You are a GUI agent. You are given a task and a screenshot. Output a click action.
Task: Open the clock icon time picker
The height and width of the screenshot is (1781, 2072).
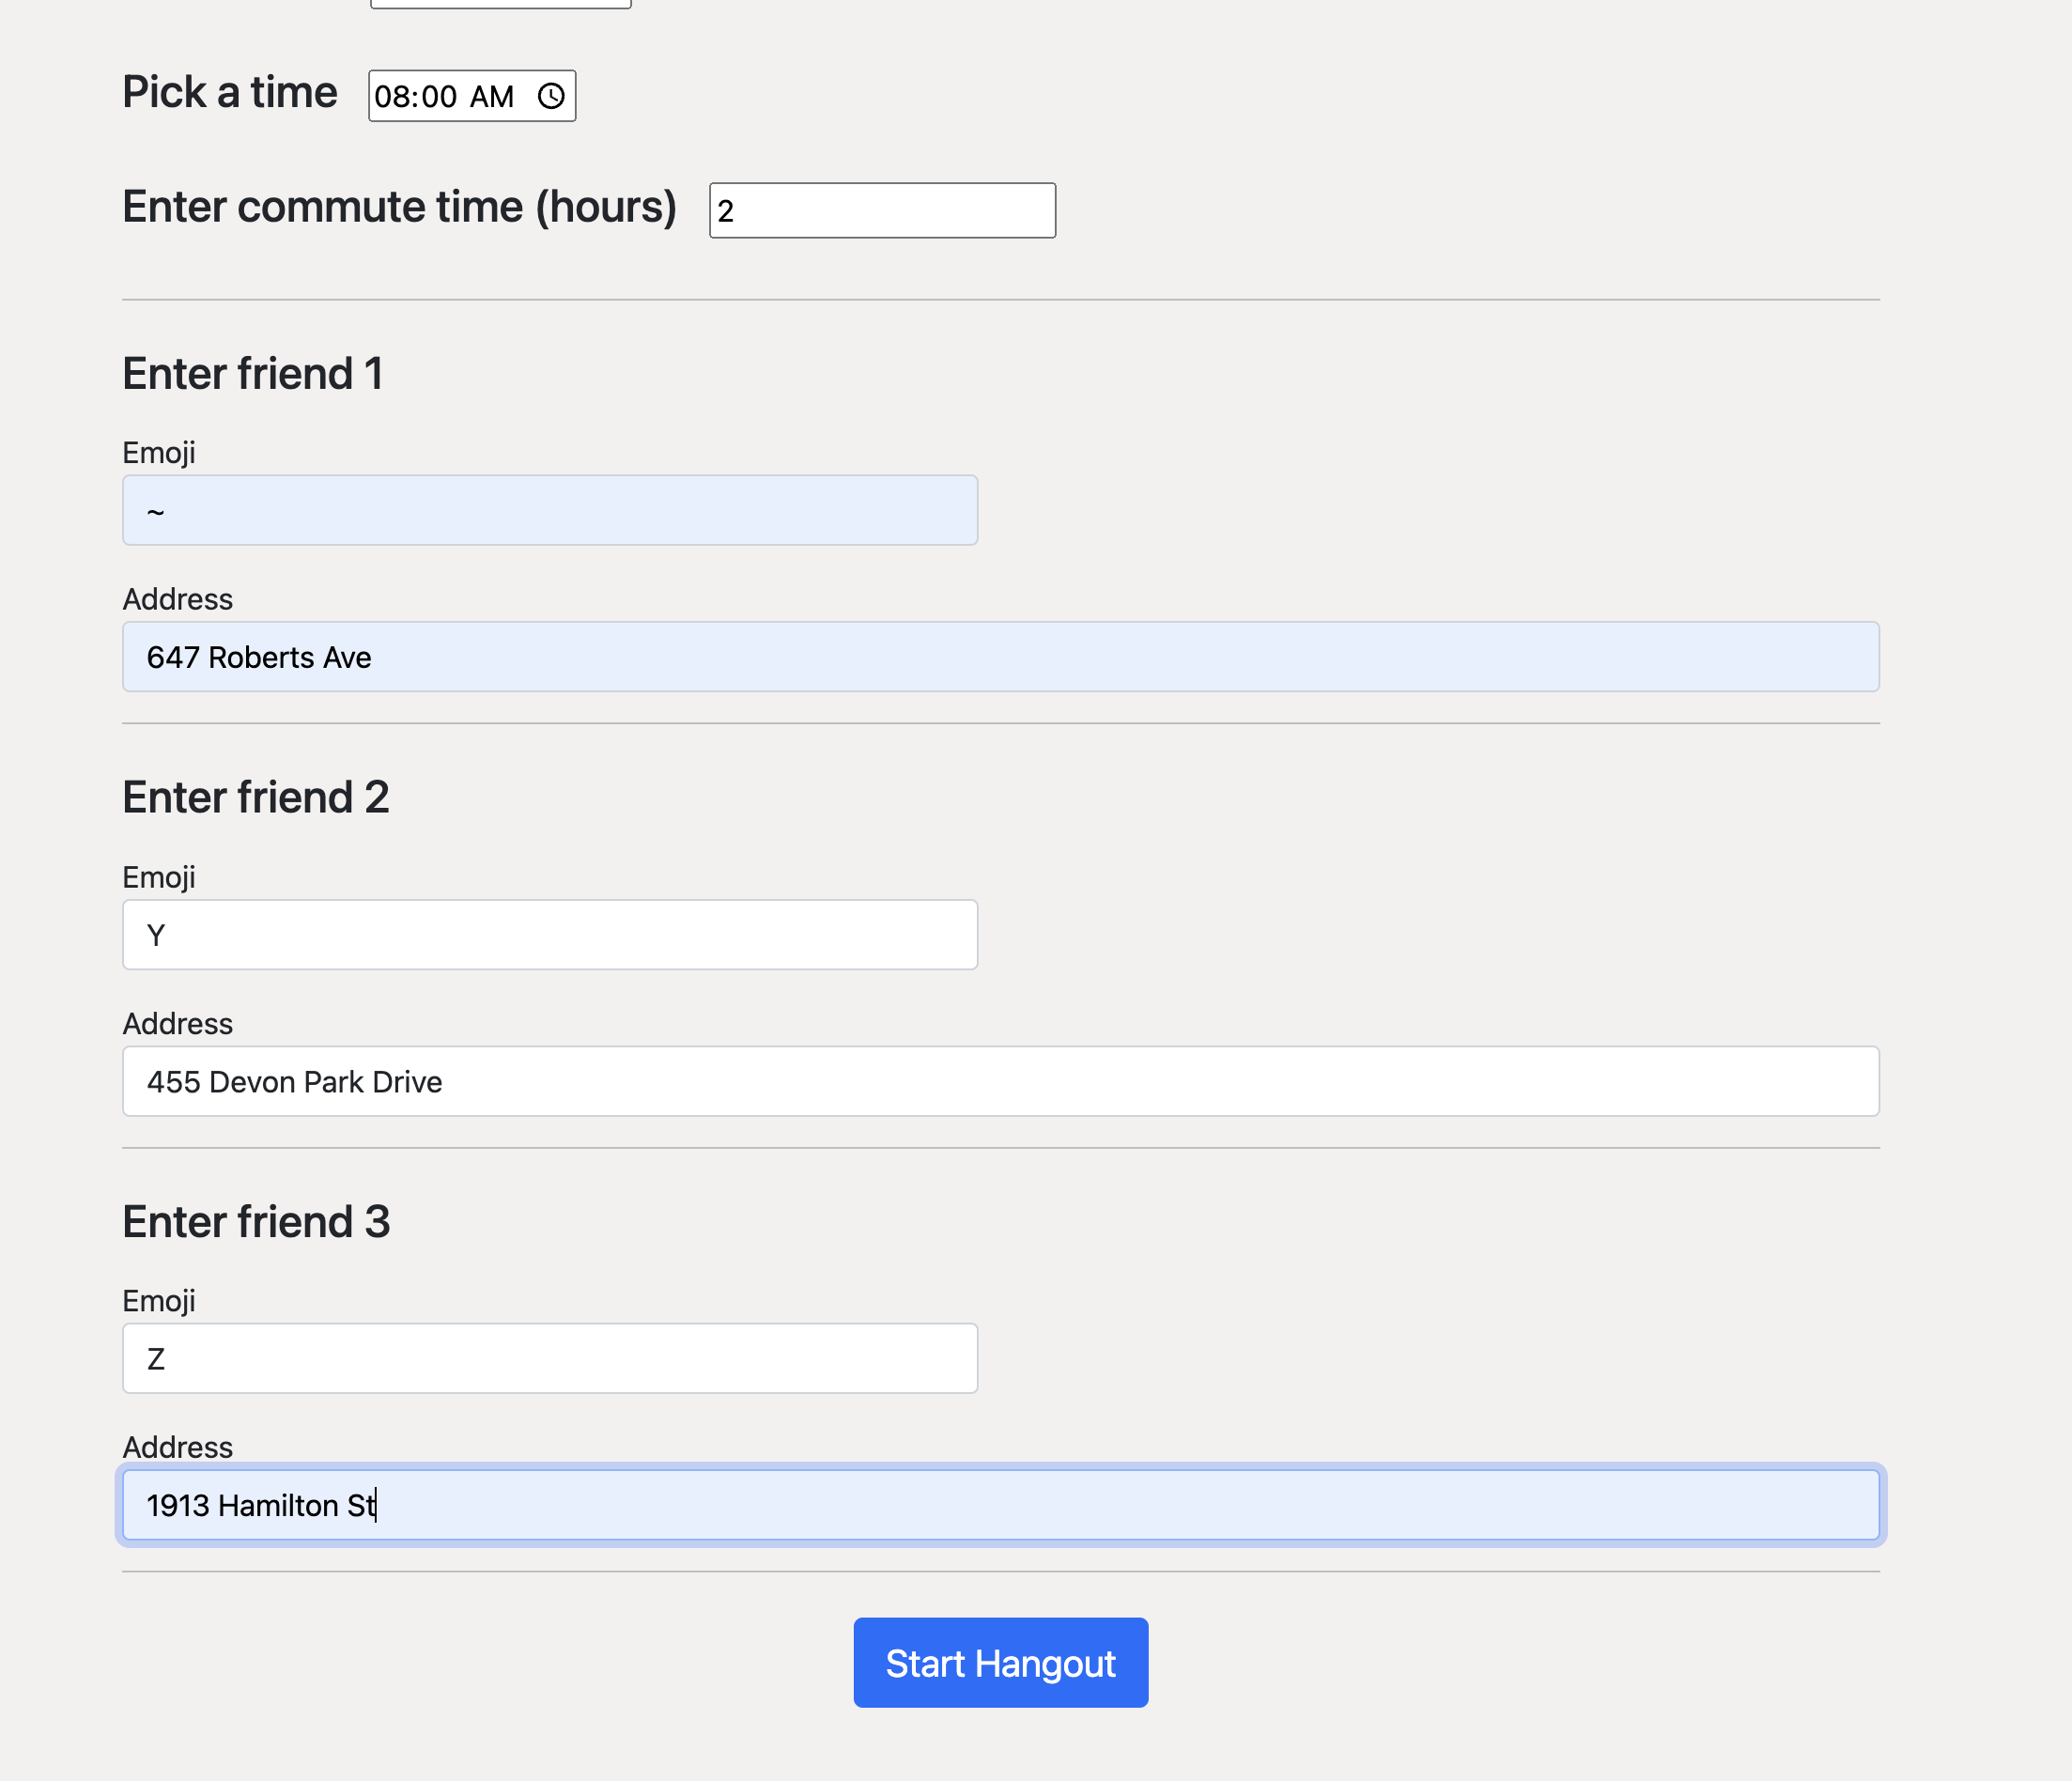pos(551,96)
